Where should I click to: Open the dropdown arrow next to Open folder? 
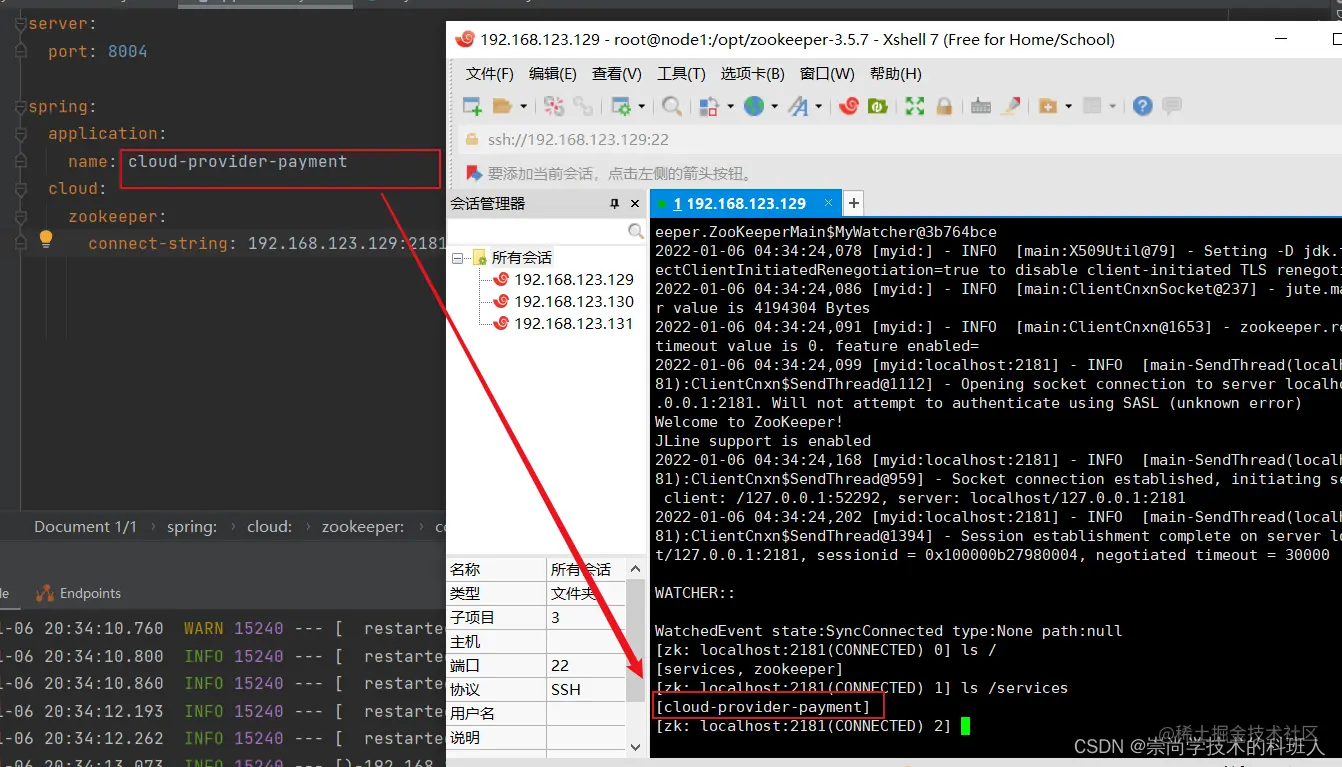click(x=522, y=106)
